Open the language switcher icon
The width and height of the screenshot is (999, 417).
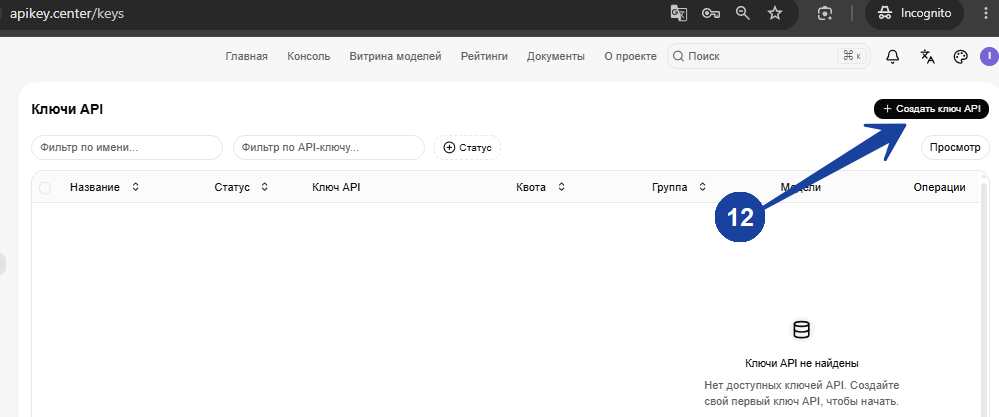pos(927,57)
